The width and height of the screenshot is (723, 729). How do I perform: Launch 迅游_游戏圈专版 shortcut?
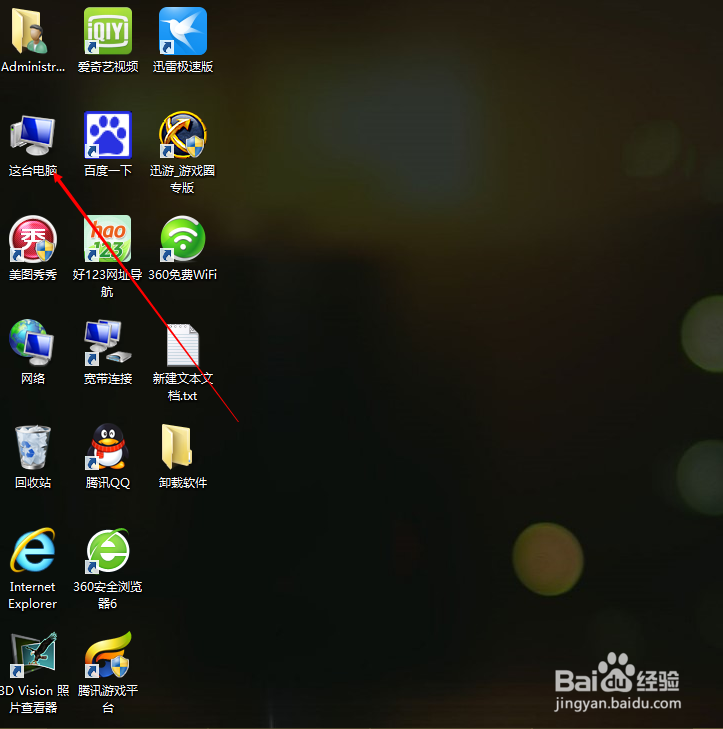pos(183,135)
